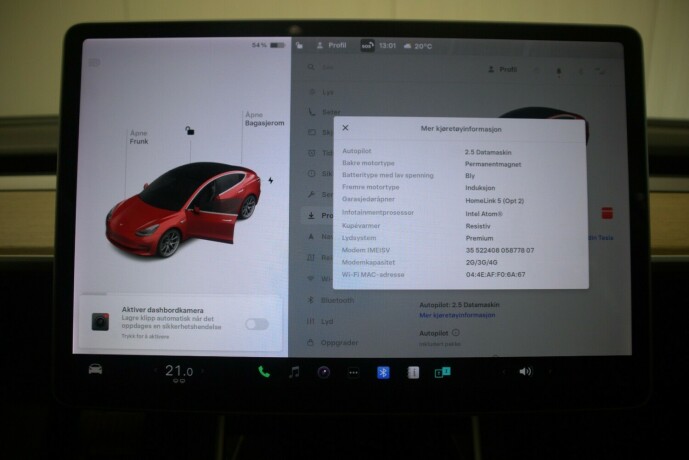Select the Oppgrader menu item
Viewport: 689px width, 460px height.
(333, 342)
